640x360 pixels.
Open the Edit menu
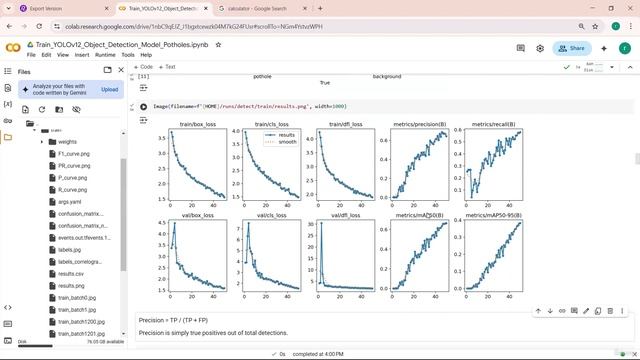pyautogui.click(x=46, y=55)
